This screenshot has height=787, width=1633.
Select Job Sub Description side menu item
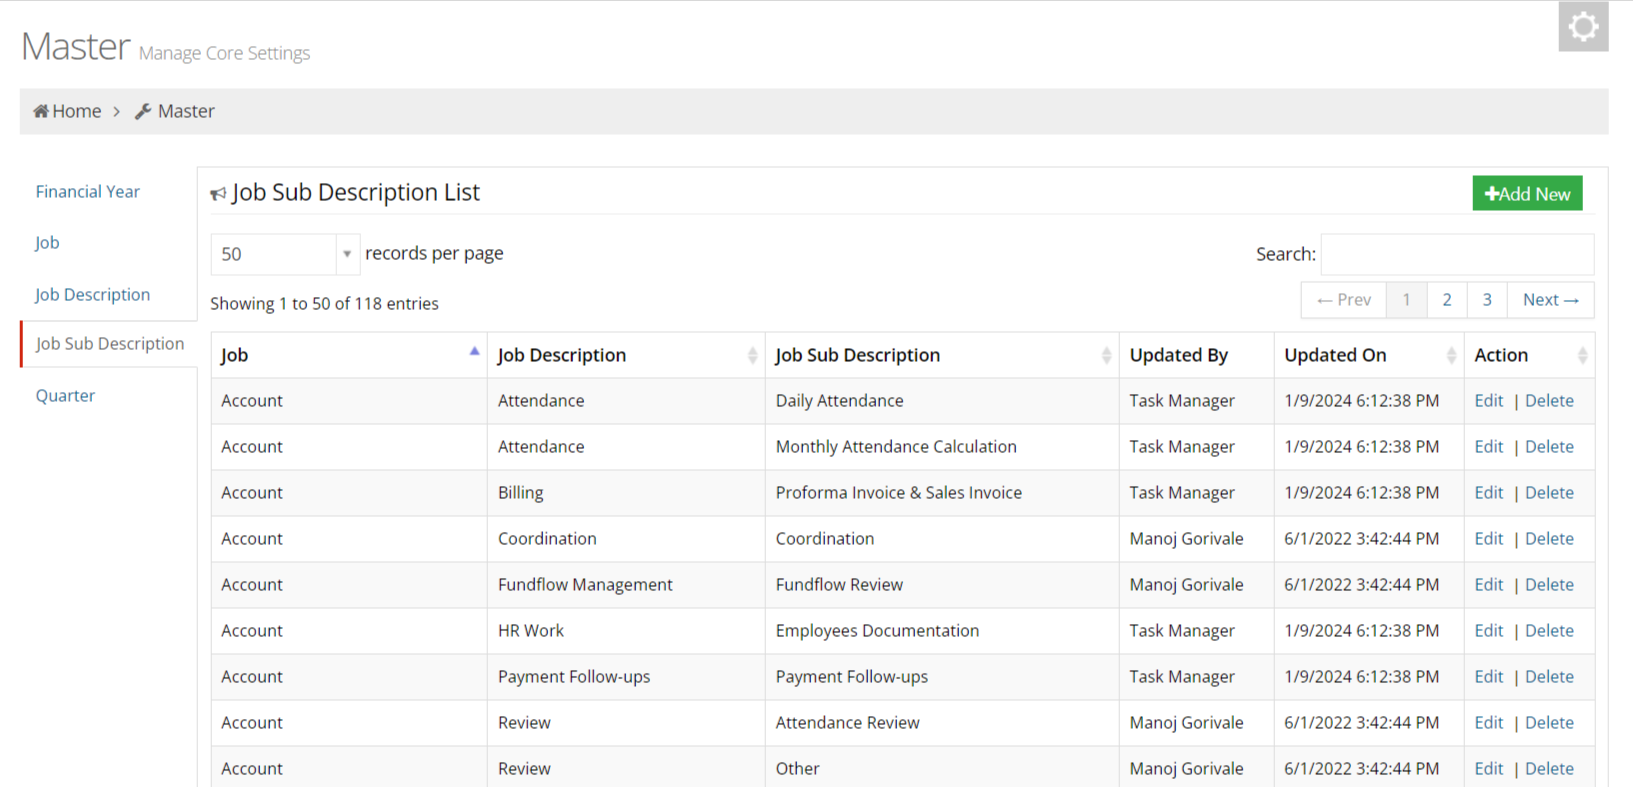pos(110,343)
